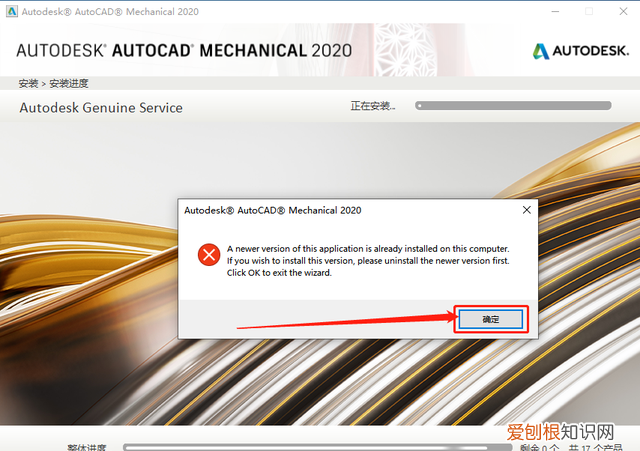Click the error dialog title text
The width and height of the screenshot is (640, 451).
coord(273,210)
